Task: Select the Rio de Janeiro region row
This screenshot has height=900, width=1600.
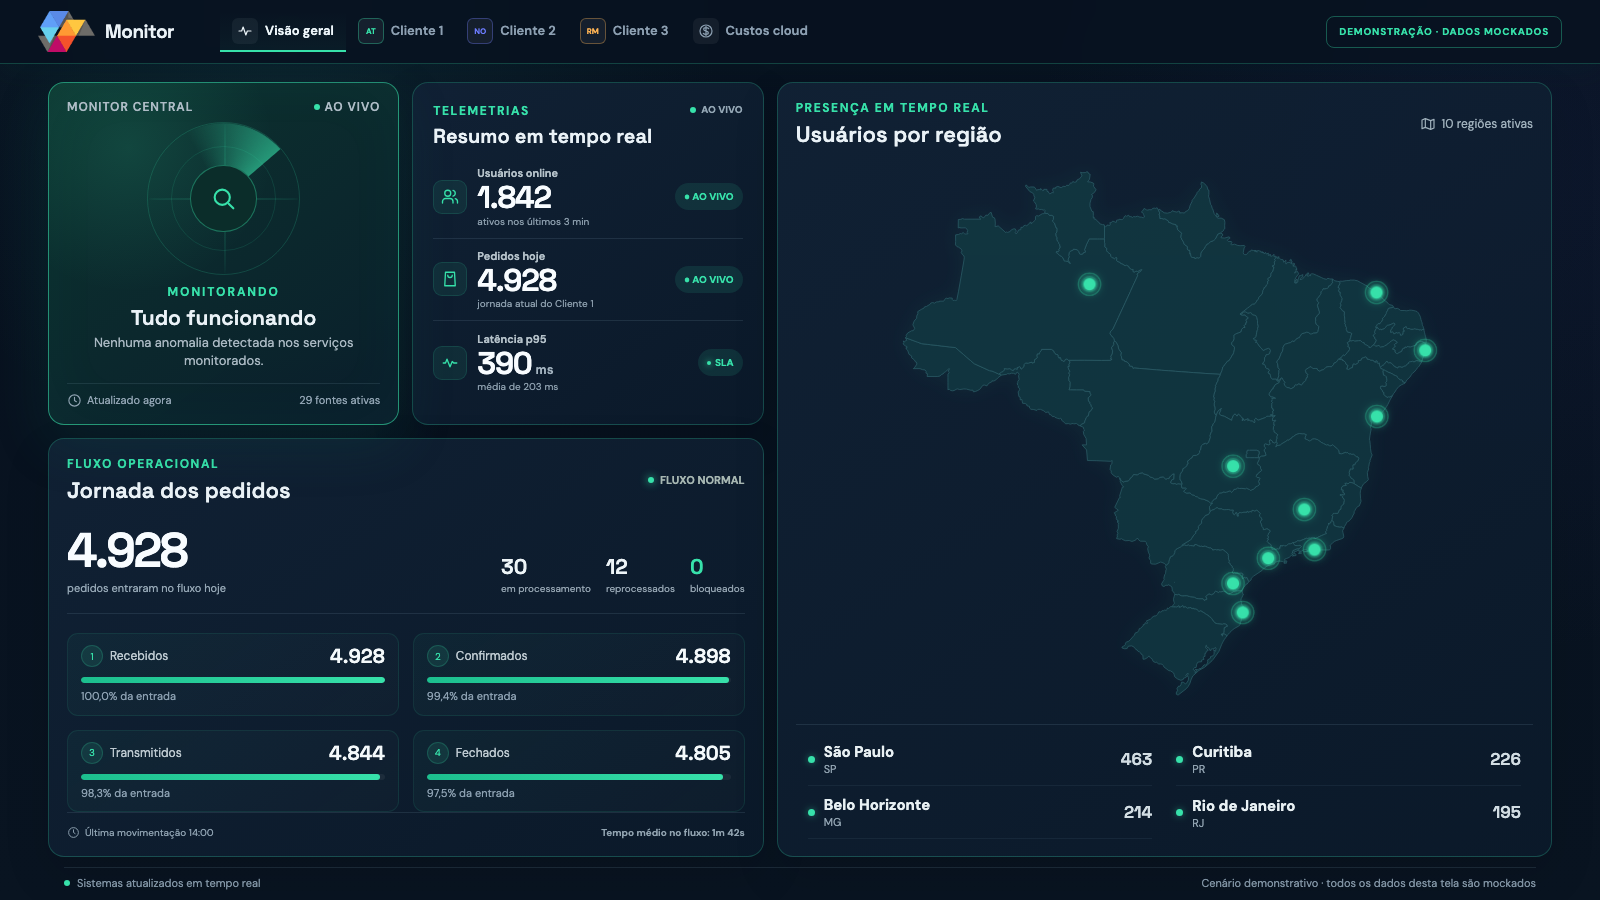Action: 1349,812
